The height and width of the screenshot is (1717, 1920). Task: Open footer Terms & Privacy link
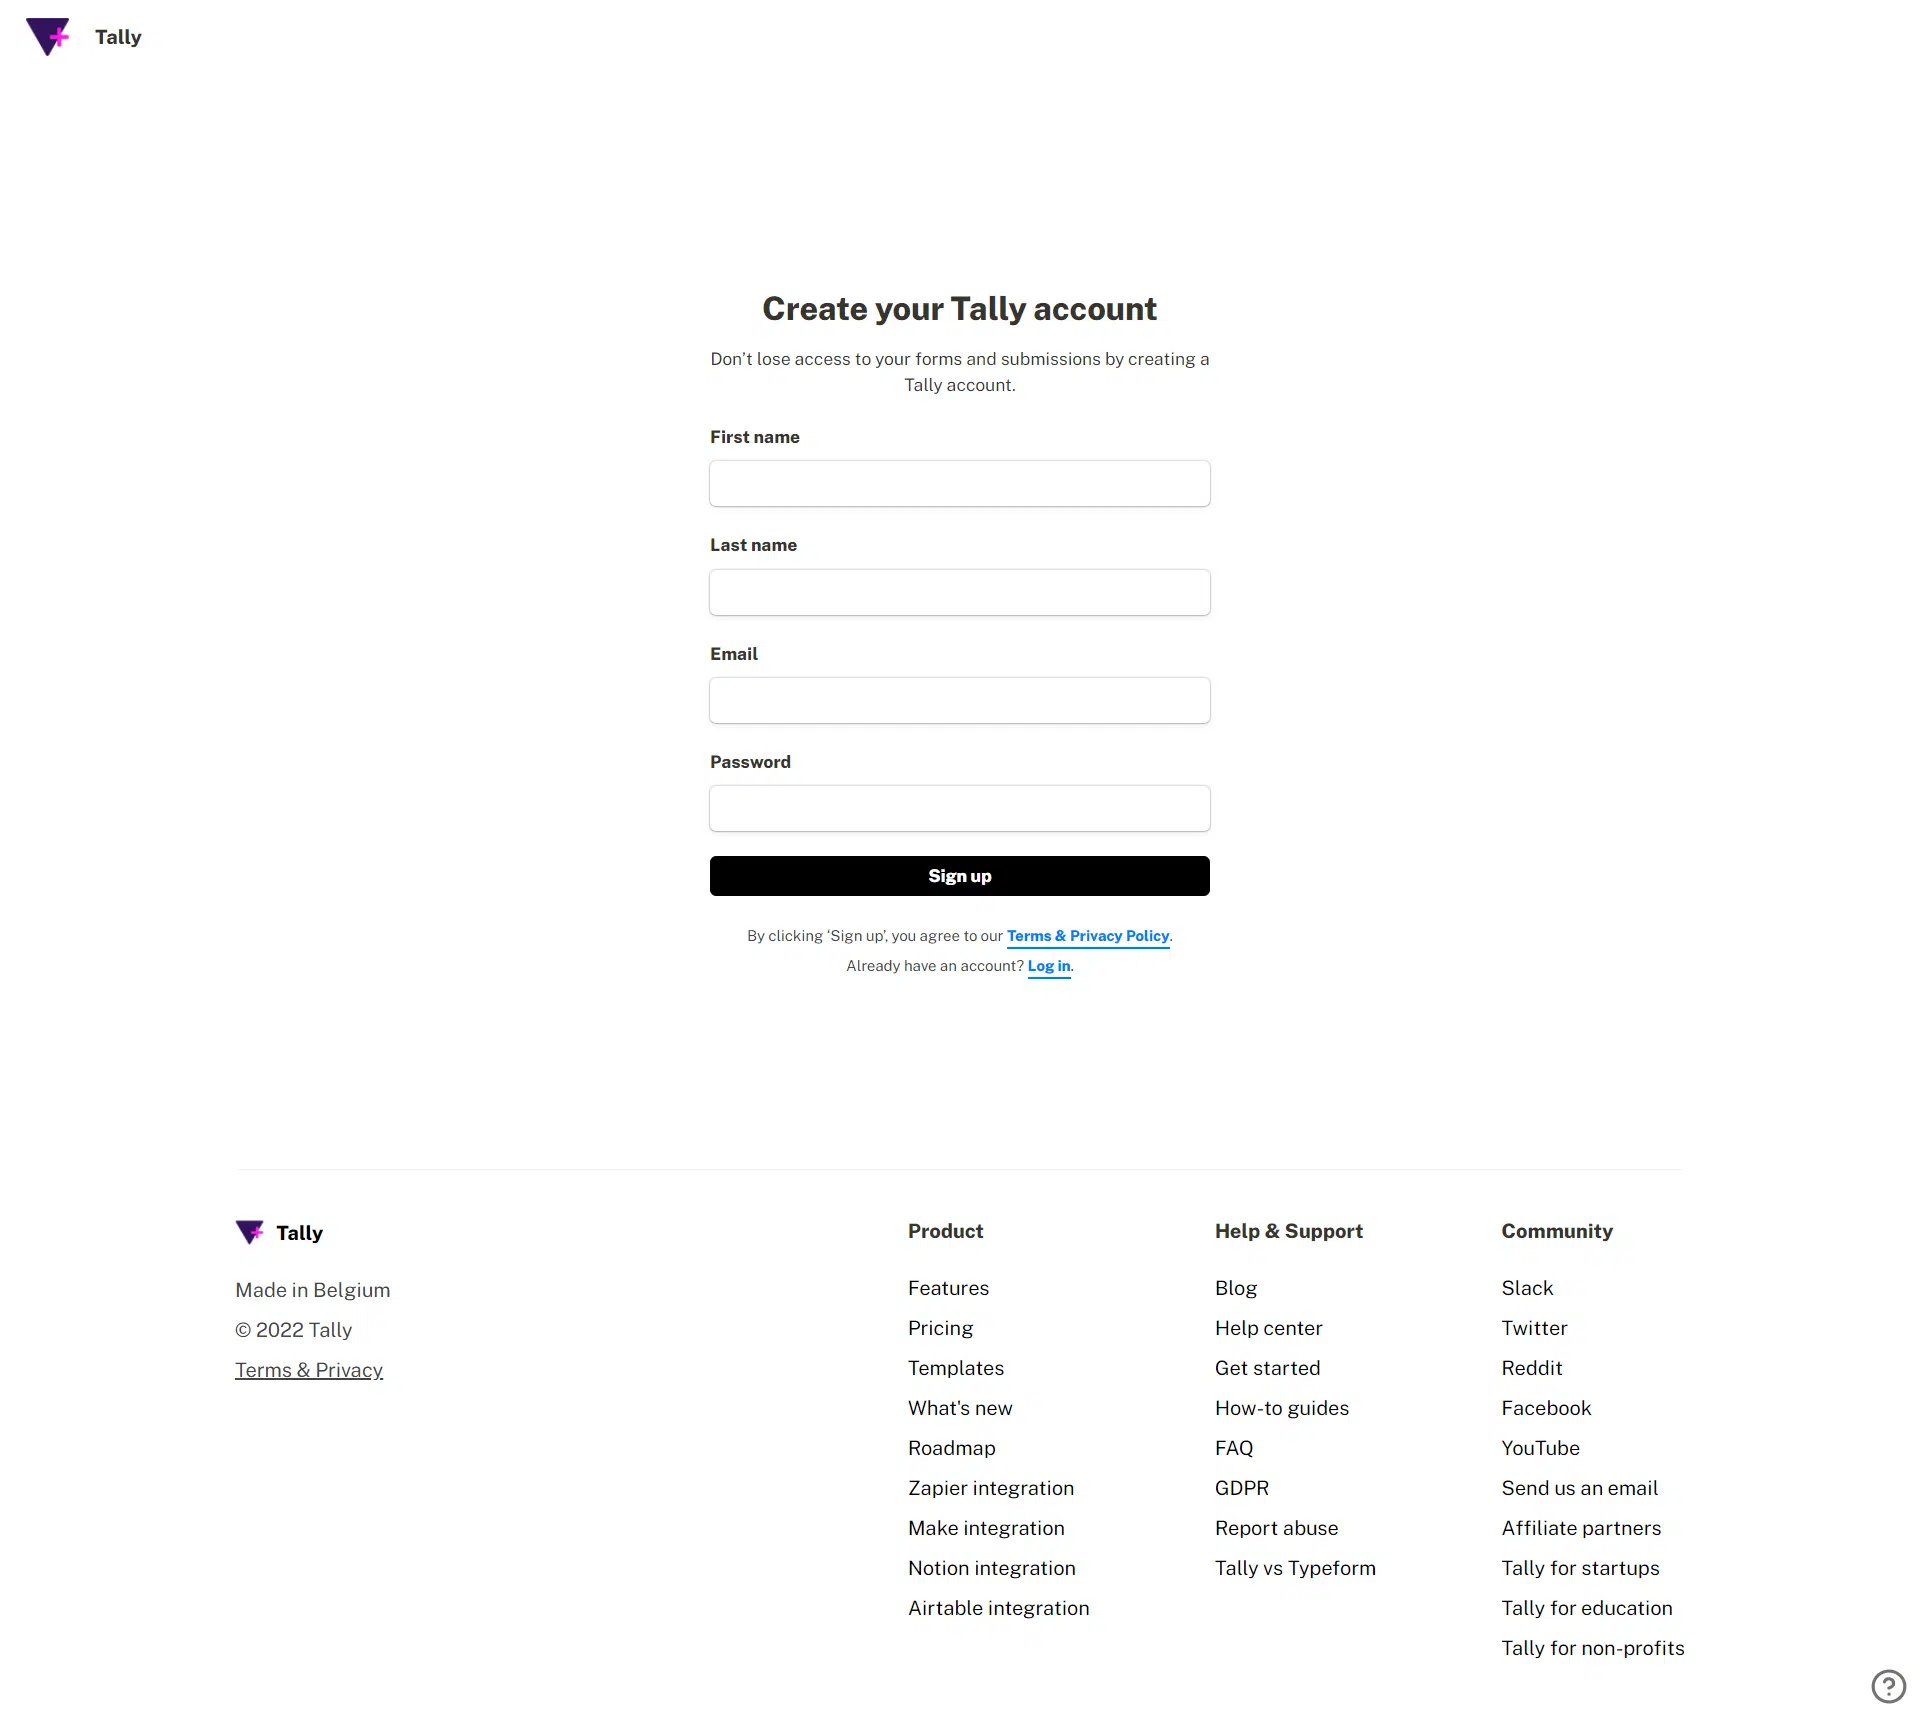(309, 1370)
